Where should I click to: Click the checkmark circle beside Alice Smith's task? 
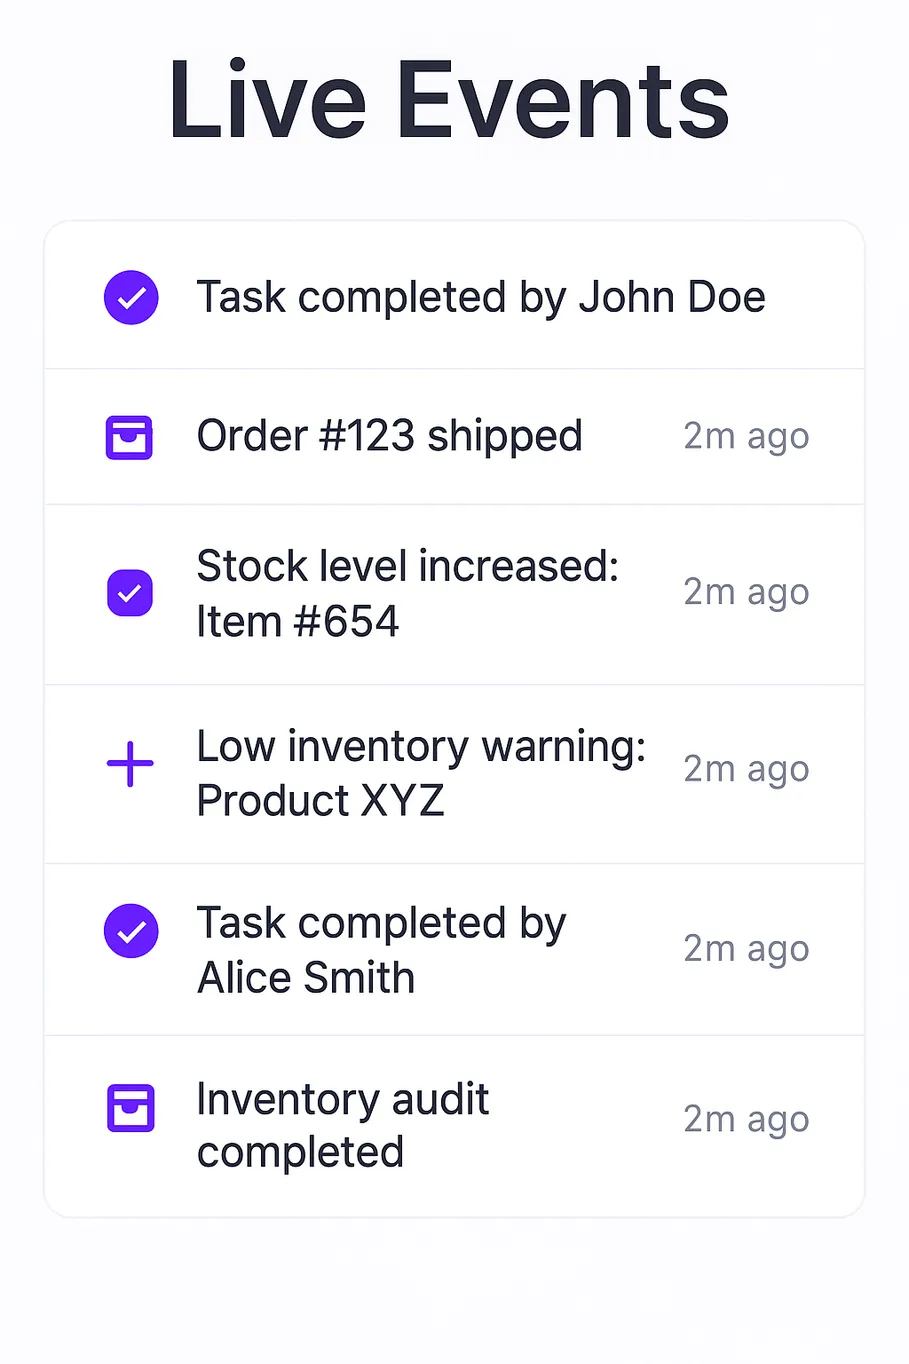[131, 931]
